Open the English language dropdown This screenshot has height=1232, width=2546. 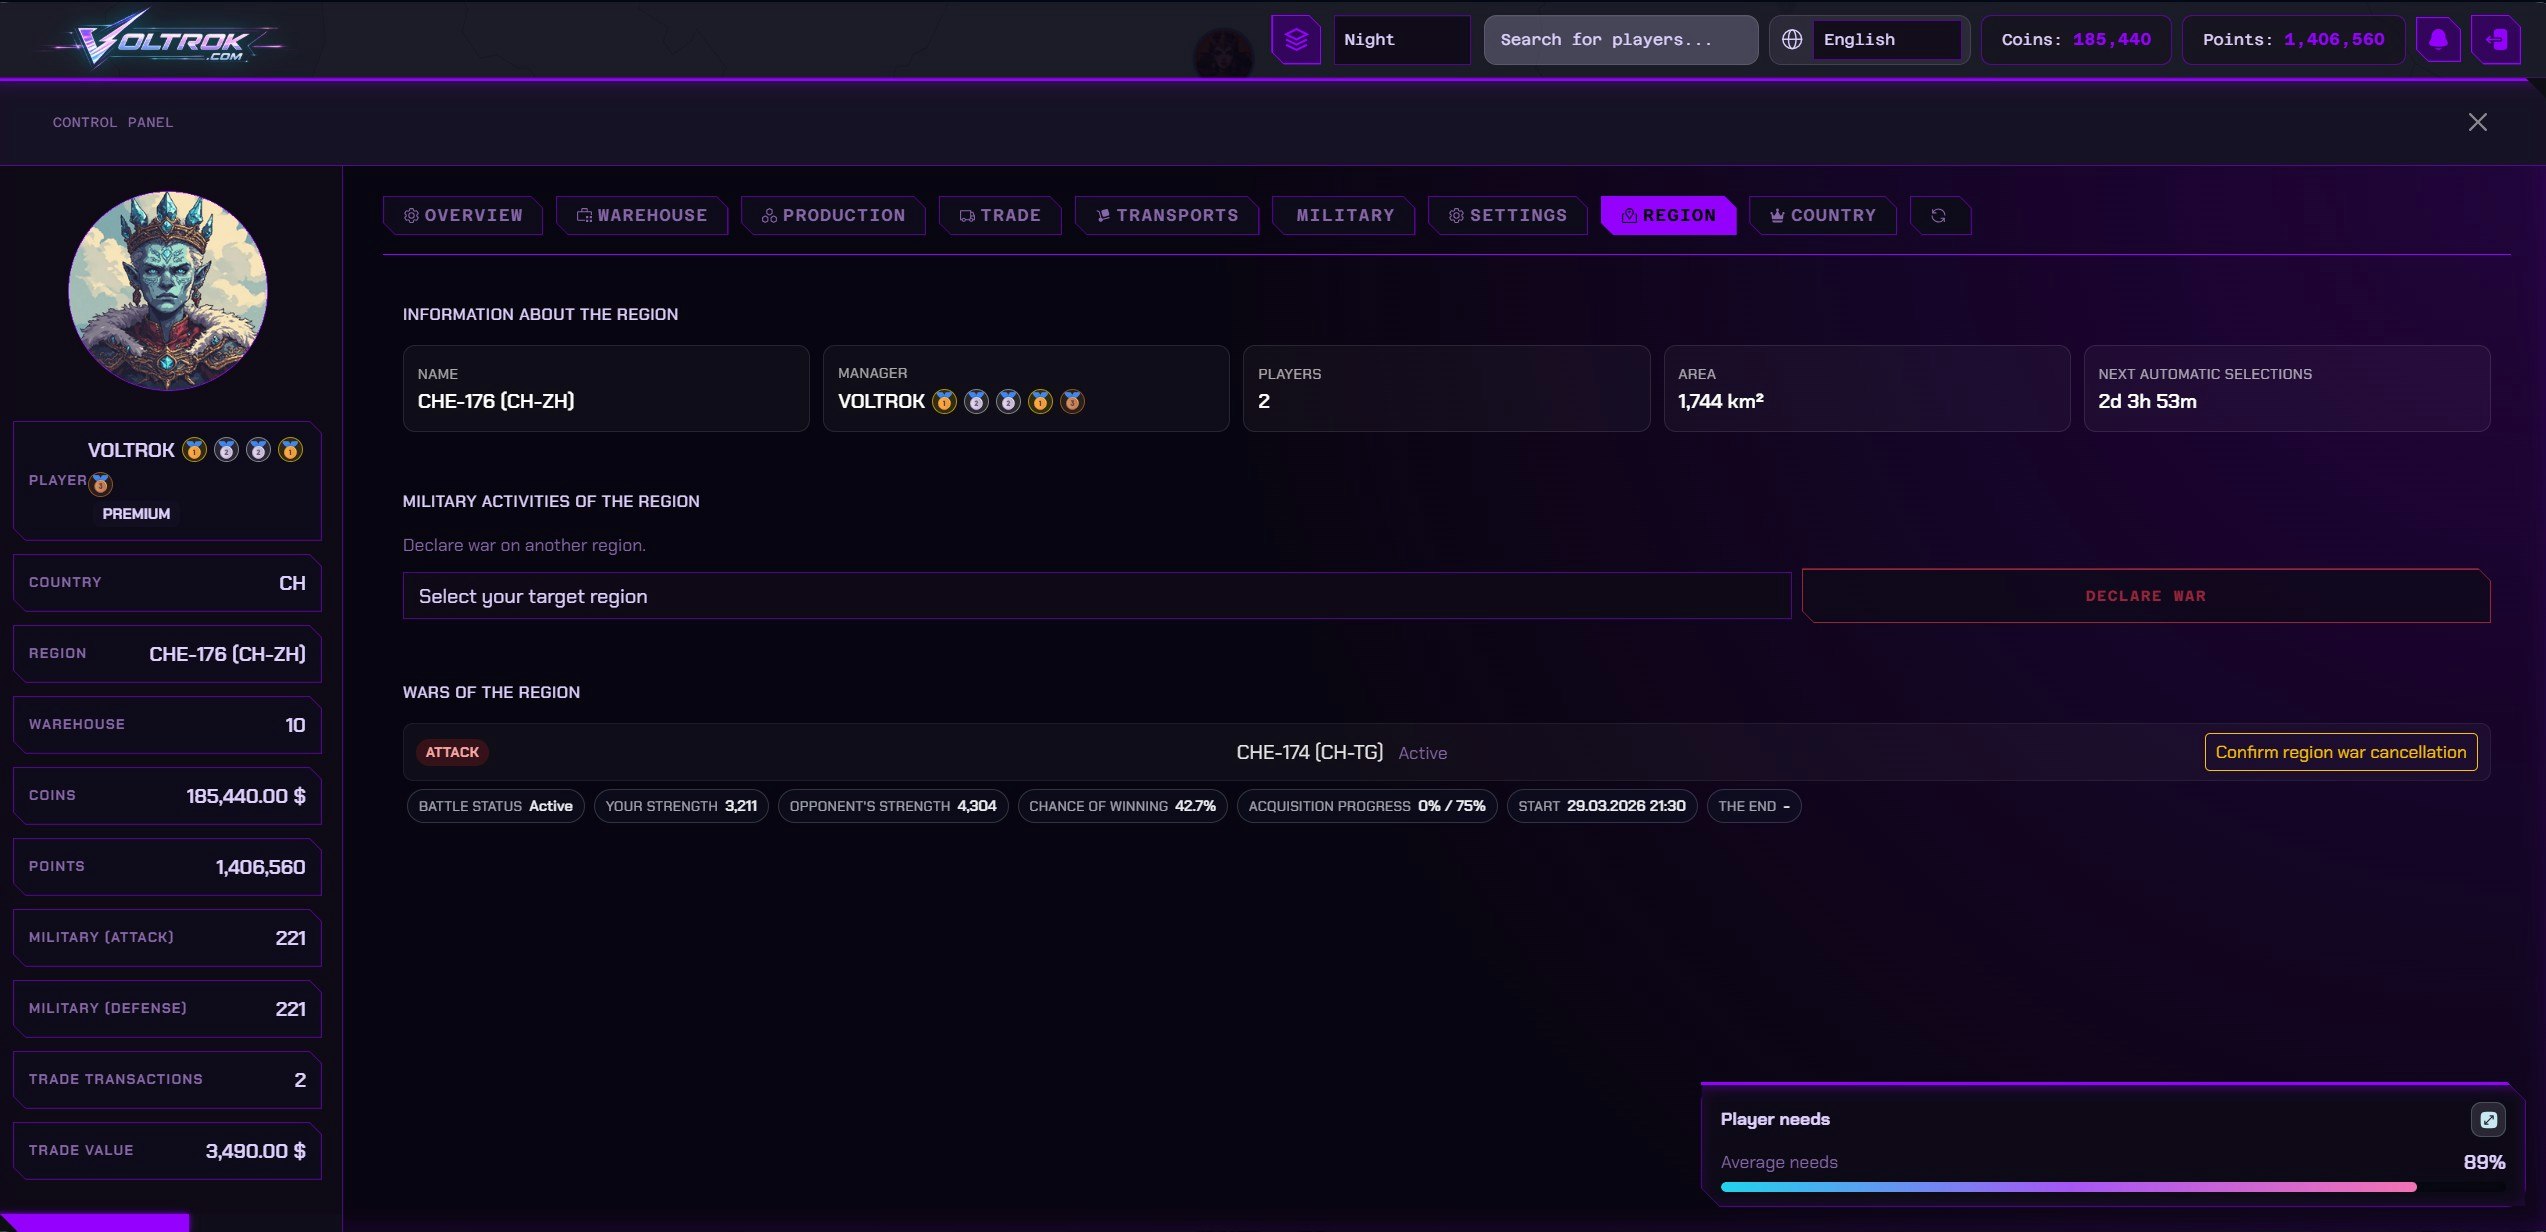pos(1886,40)
